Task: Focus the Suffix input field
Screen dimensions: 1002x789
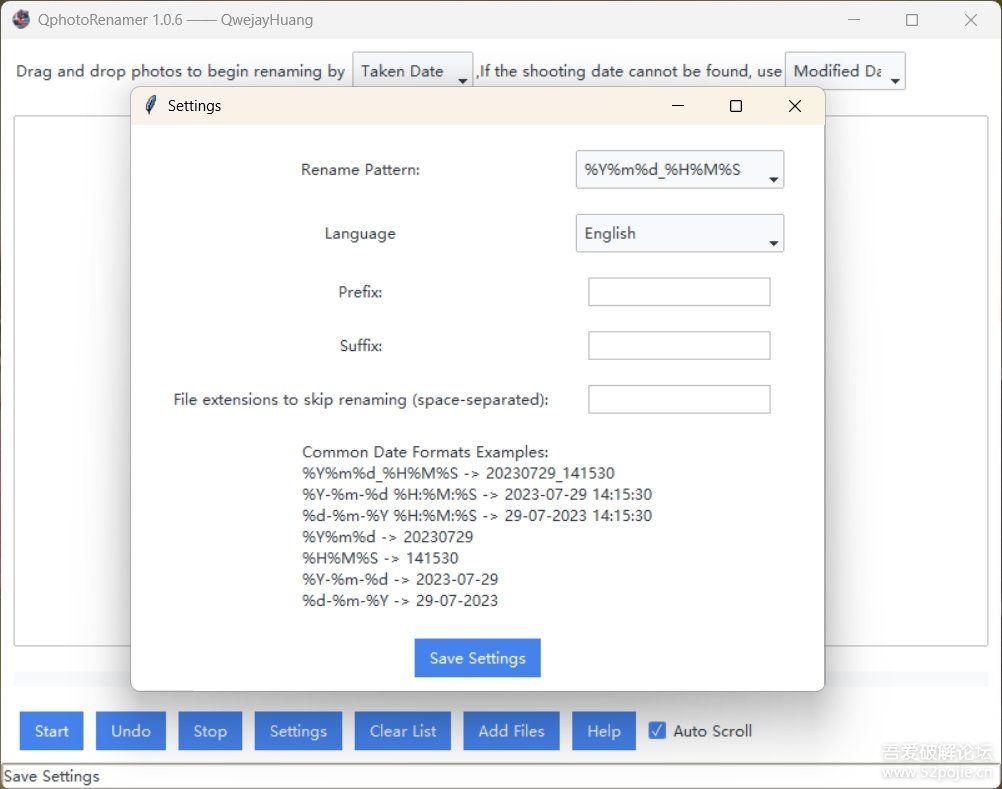Action: pos(679,346)
